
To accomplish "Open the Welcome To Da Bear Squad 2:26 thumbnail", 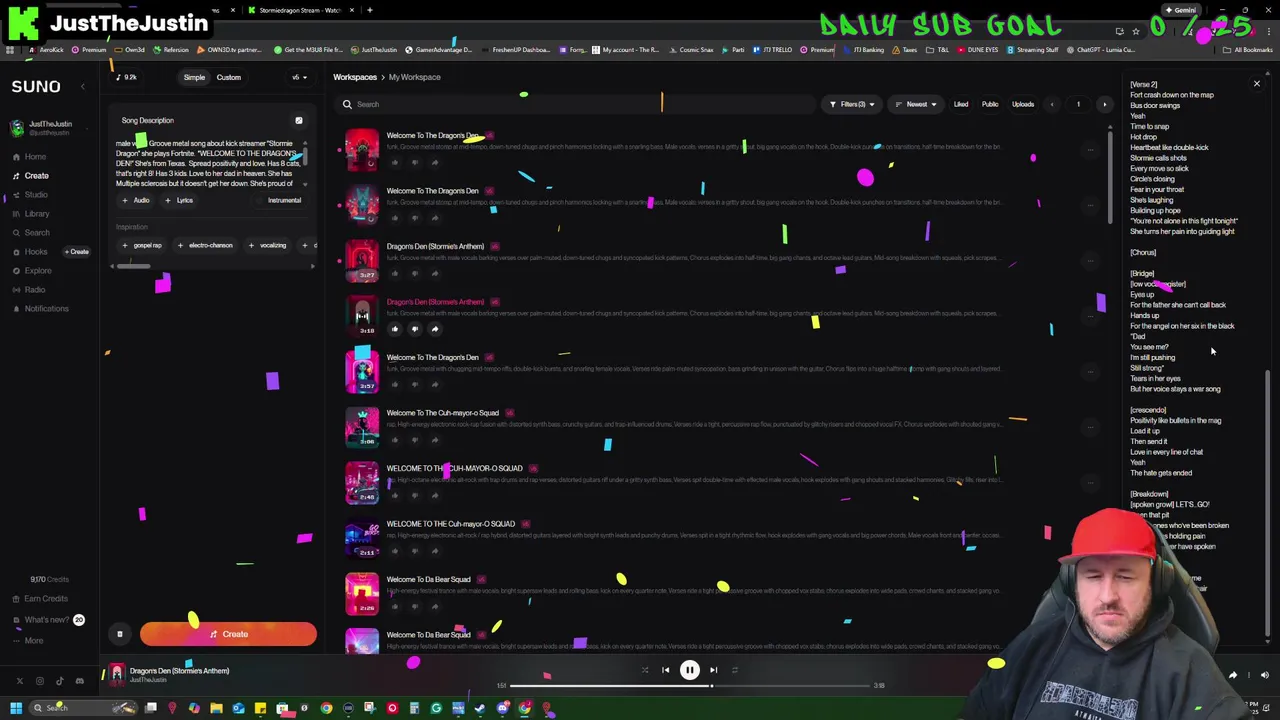I will (x=362, y=593).
